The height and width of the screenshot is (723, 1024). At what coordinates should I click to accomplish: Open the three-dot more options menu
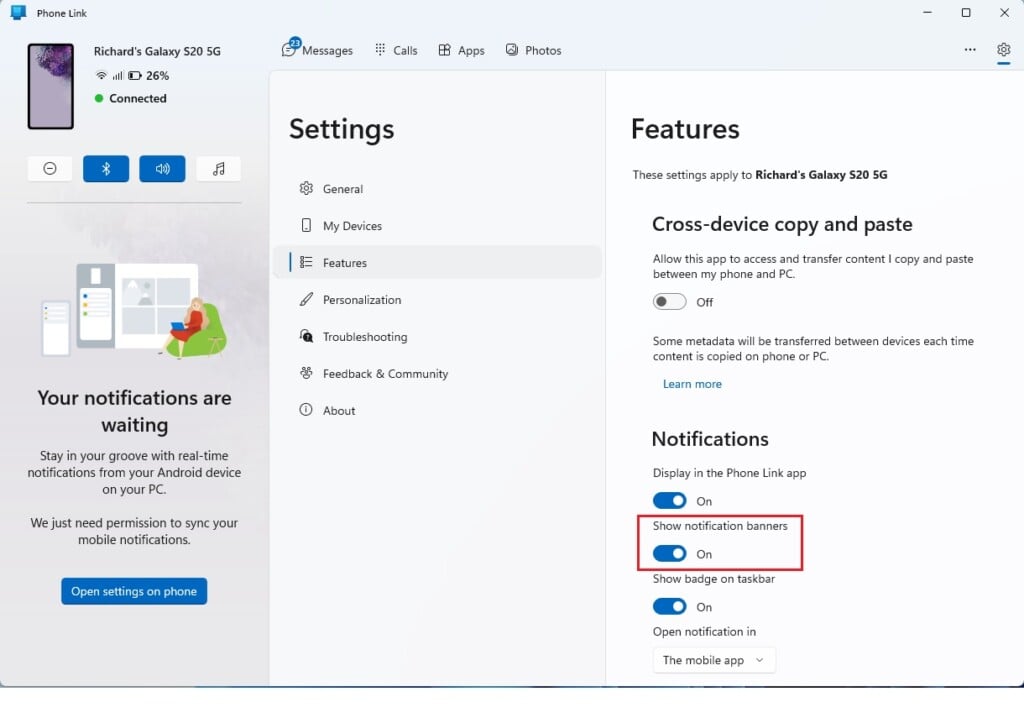pyautogui.click(x=970, y=50)
